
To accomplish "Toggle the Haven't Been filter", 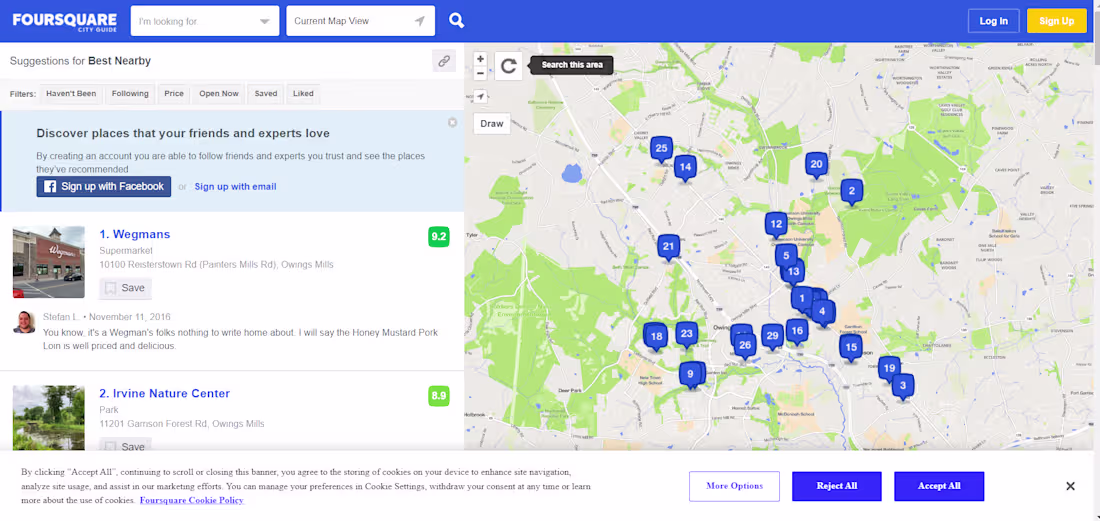I will tap(71, 94).
